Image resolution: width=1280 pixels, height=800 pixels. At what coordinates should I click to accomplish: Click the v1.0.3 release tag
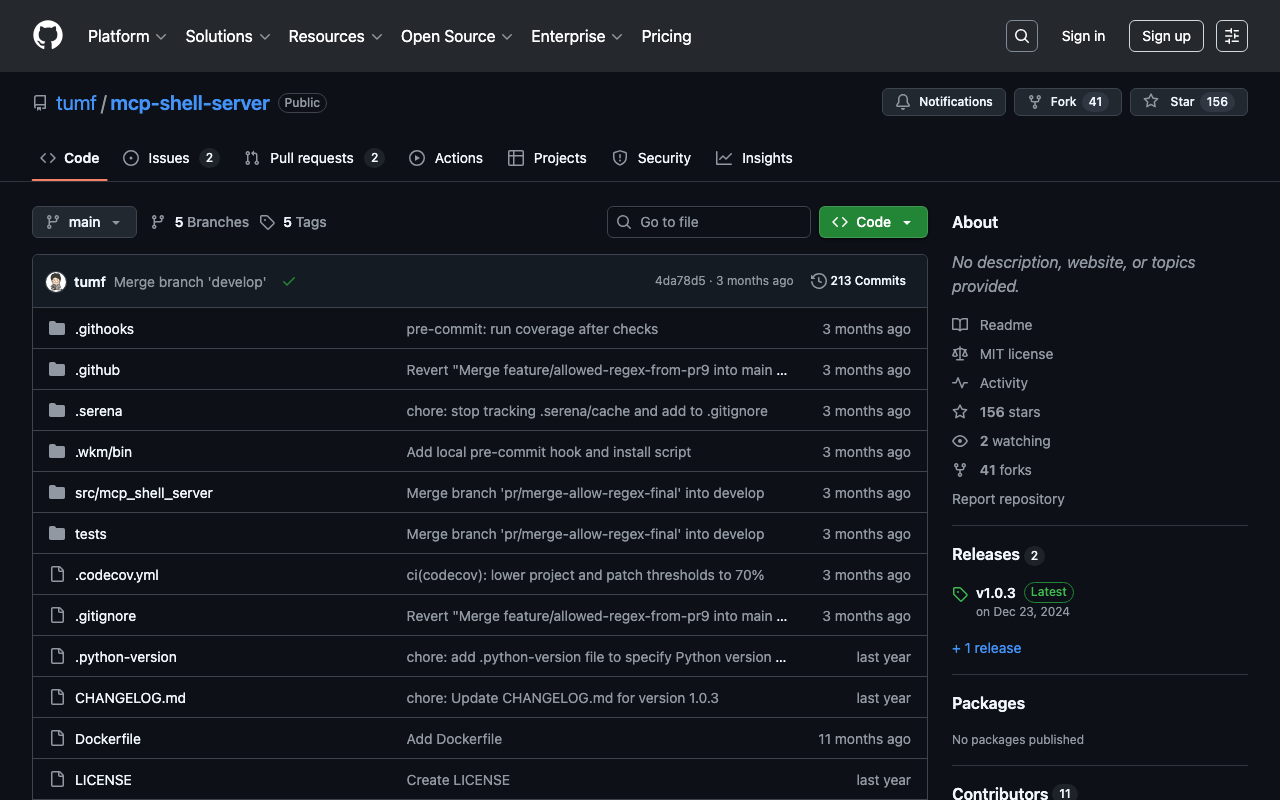(x=995, y=592)
